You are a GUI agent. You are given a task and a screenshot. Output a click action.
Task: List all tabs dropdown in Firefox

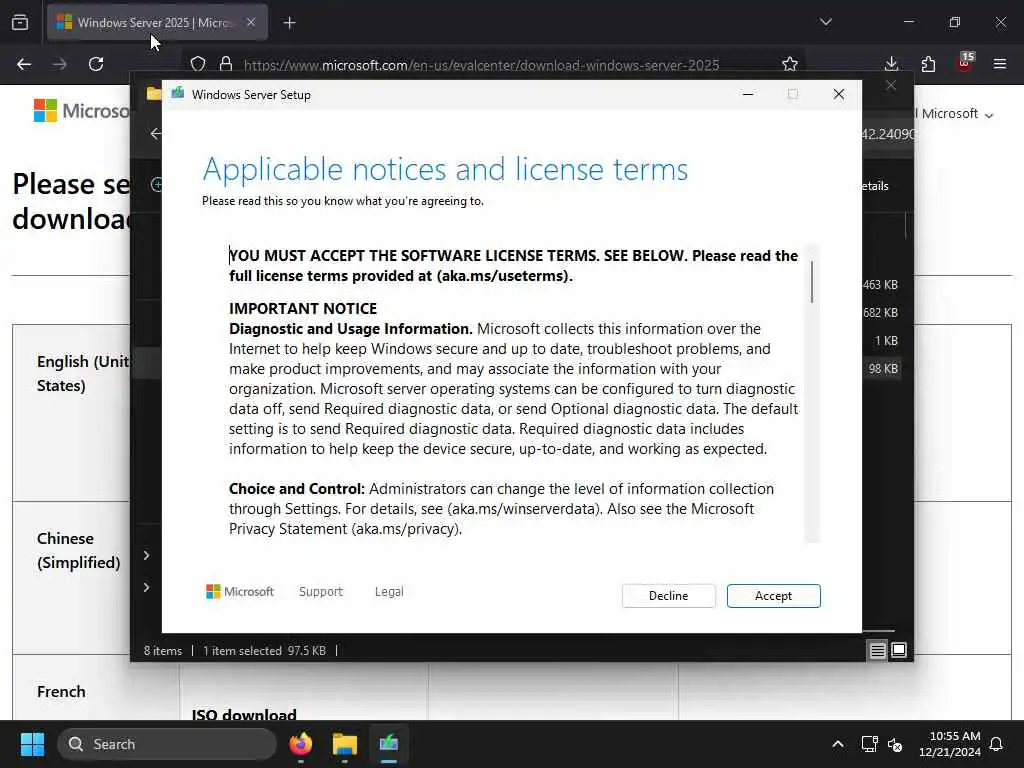tap(825, 22)
